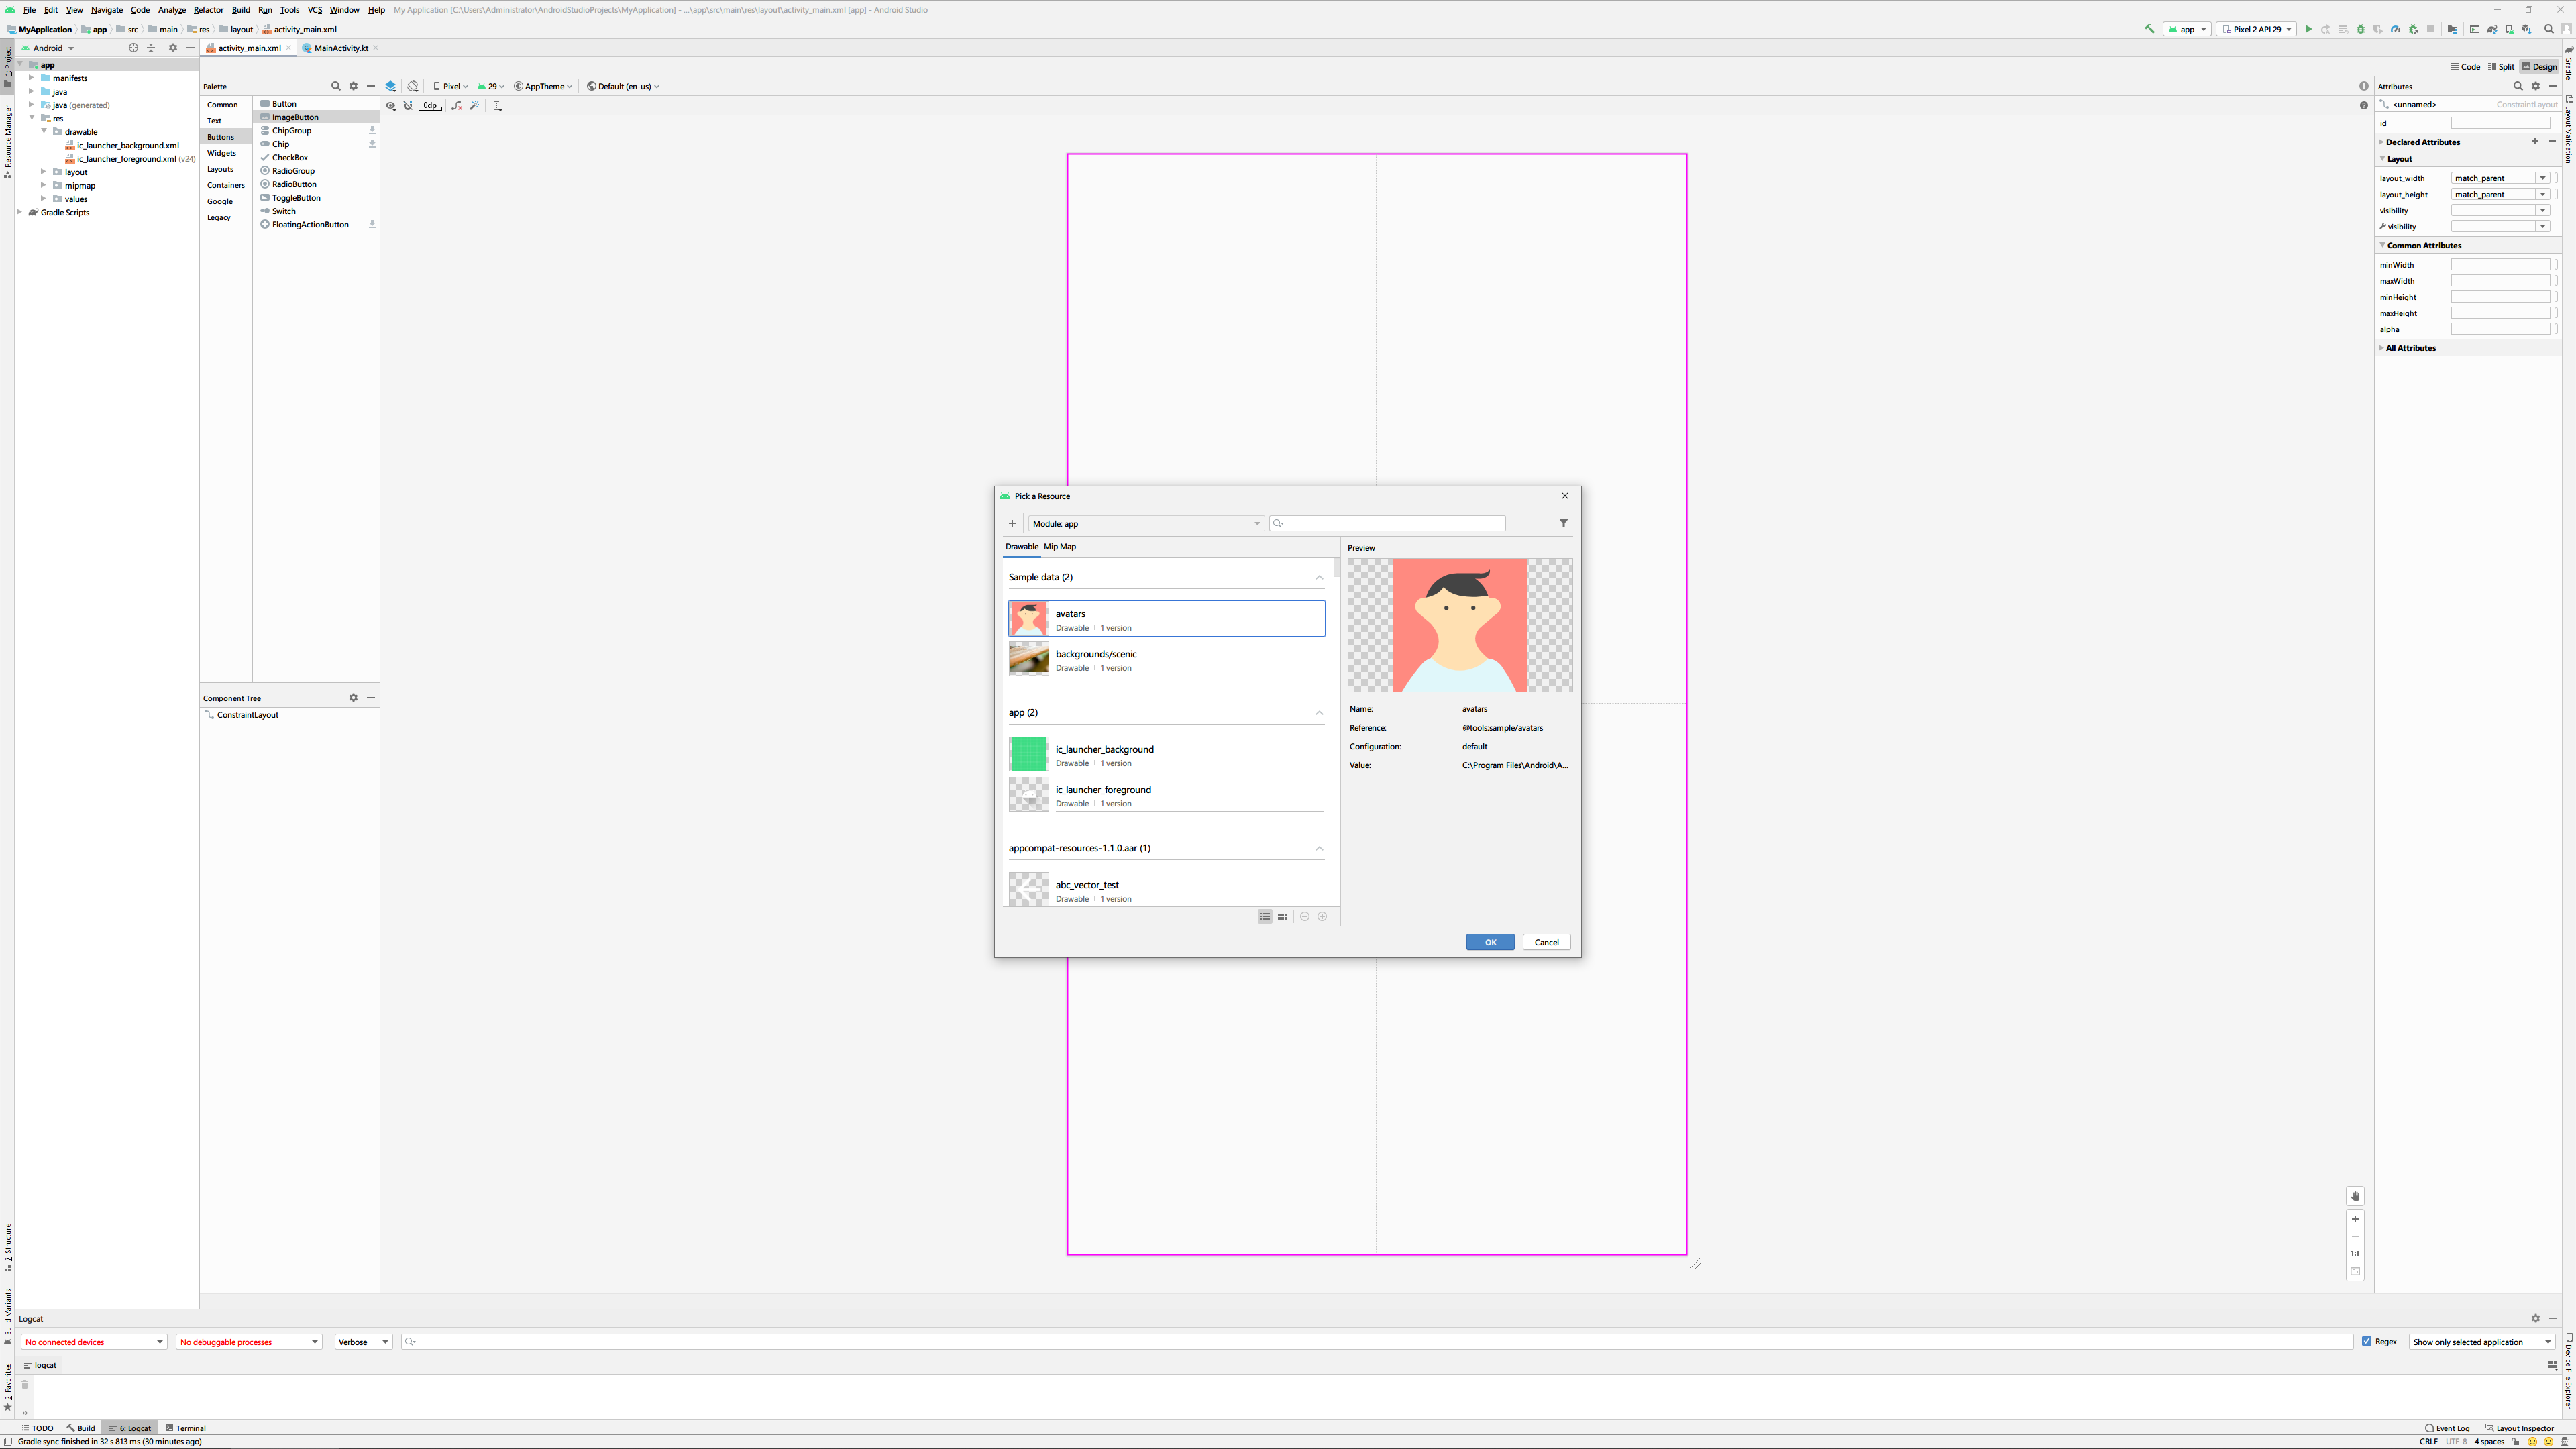Viewport: 2576px width, 1449px height.
Task: Click the Cancel button in dialog
Action: point(1546,942)
